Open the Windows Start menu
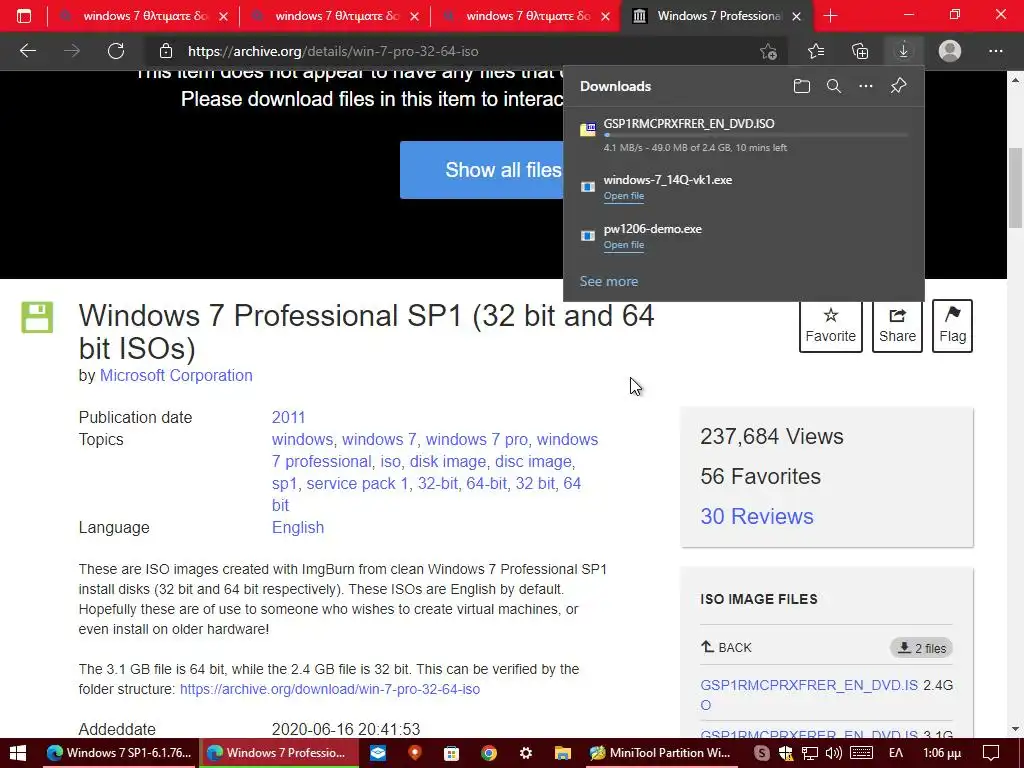This screenshot has height=768, width=1024. 18,753
